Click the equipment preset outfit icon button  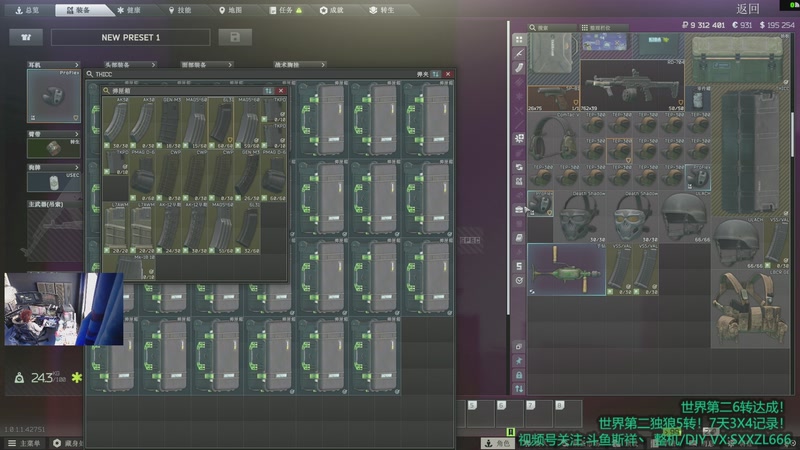tap(26, 37)
